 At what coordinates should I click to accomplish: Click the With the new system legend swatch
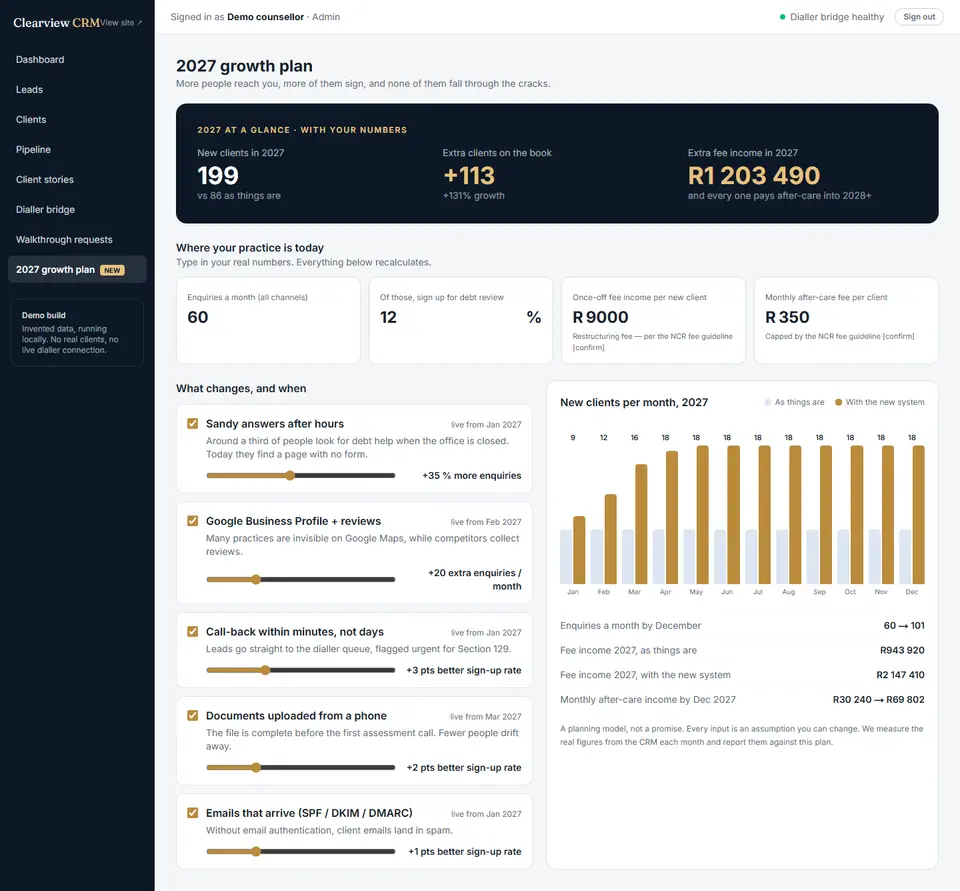(x=839, y=402)
